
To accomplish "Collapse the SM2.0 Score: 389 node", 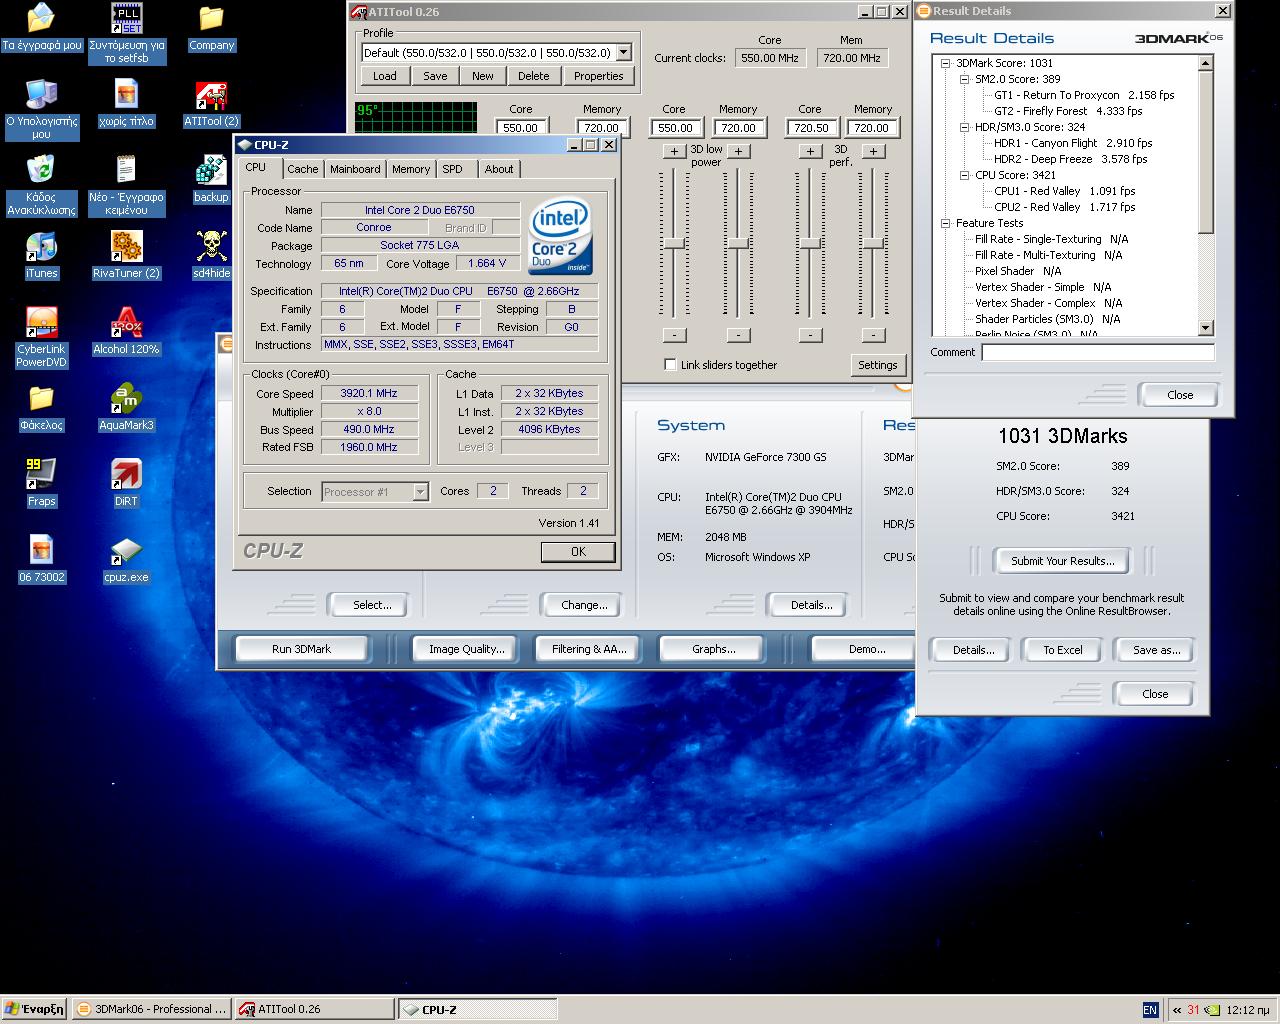I will 965,79.
